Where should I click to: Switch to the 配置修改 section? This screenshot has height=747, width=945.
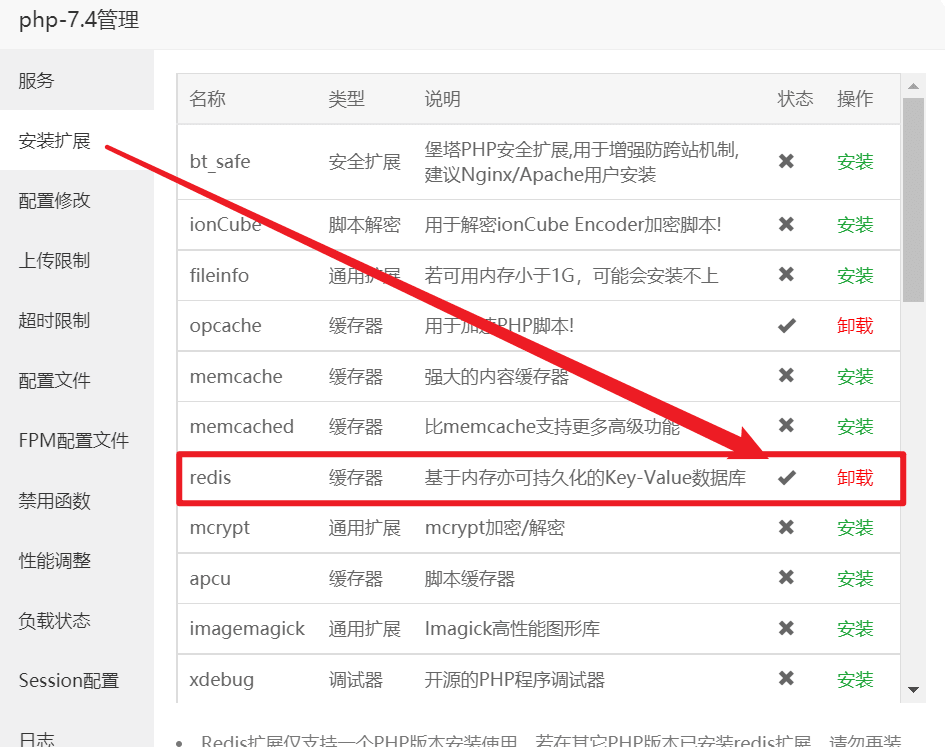(55, 201)
